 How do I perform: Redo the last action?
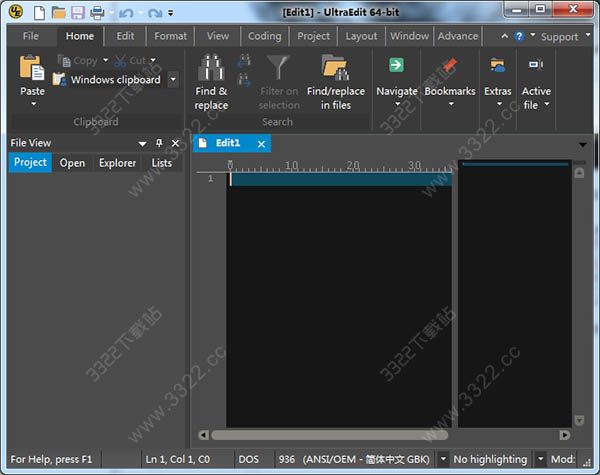pos(155,13)
